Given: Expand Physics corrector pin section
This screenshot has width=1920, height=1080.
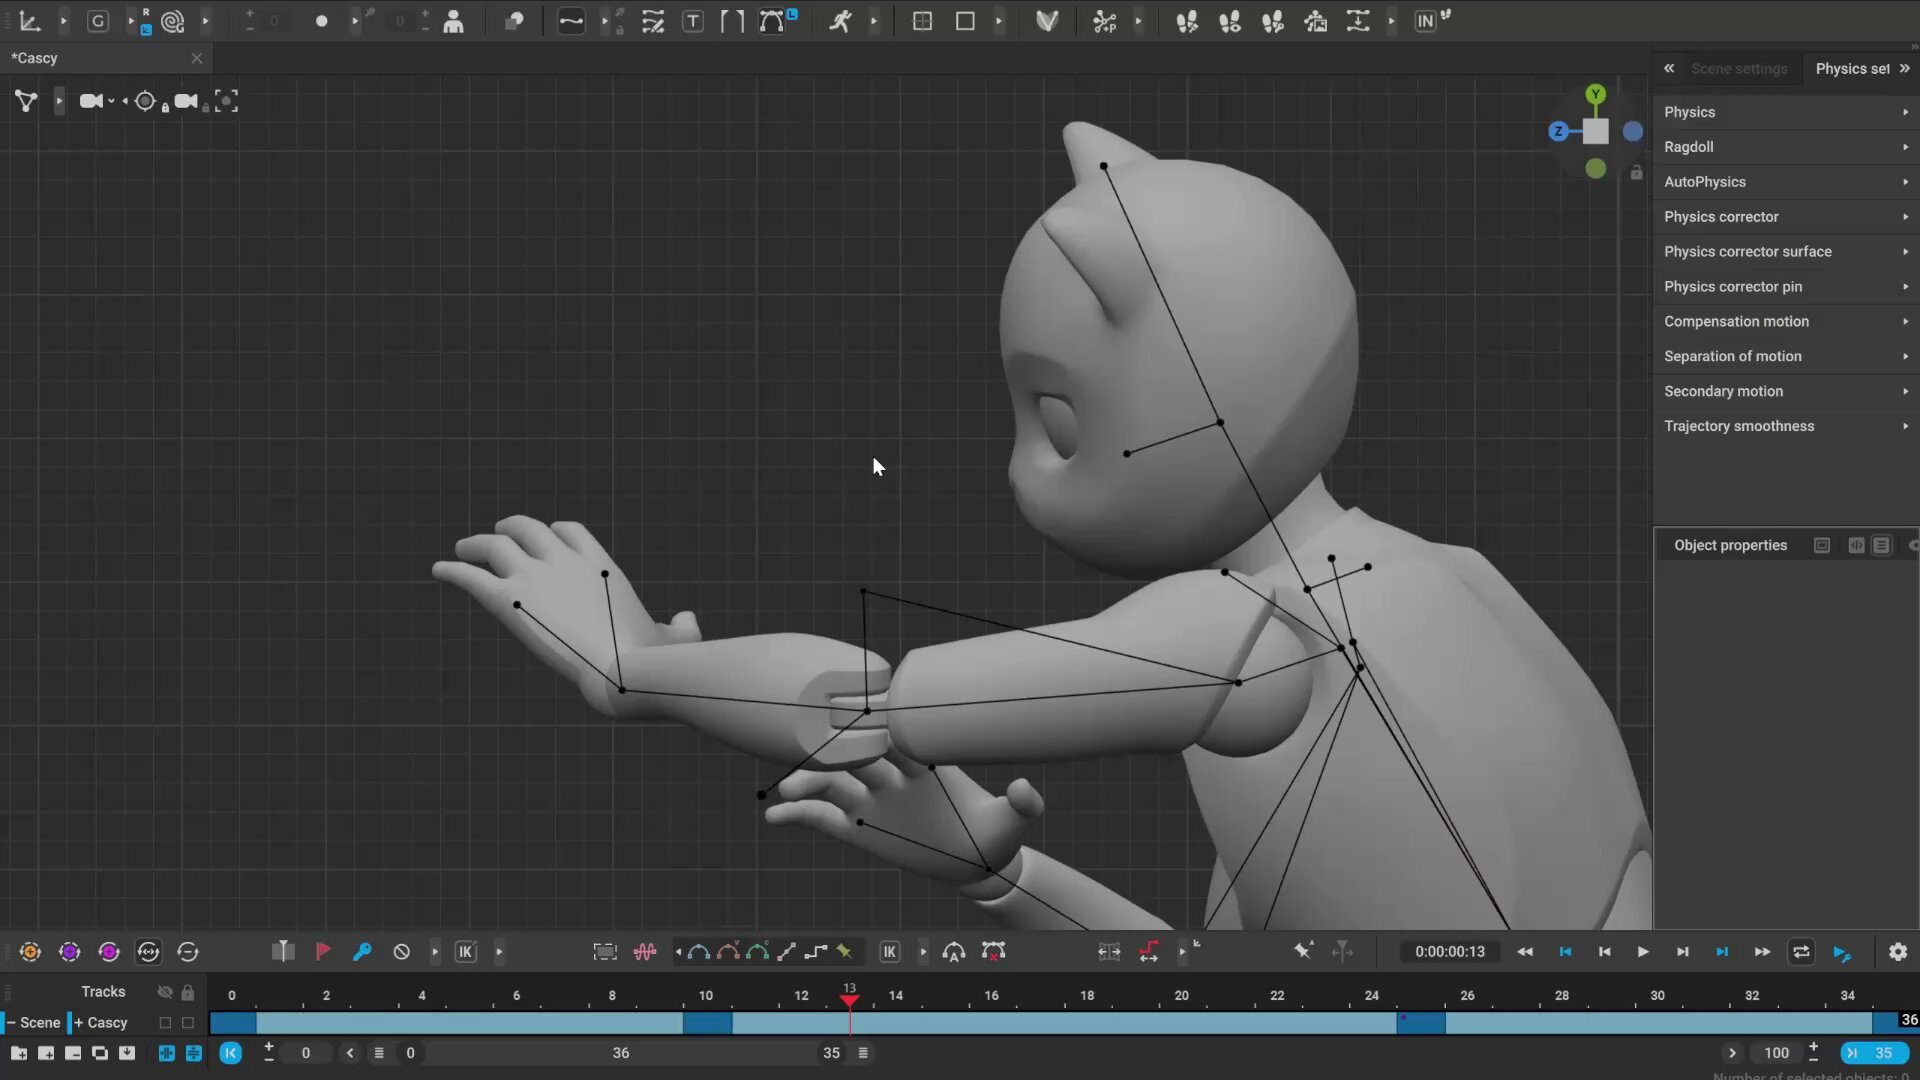Looking at the screenshot, I should (x=1786, y=287).
